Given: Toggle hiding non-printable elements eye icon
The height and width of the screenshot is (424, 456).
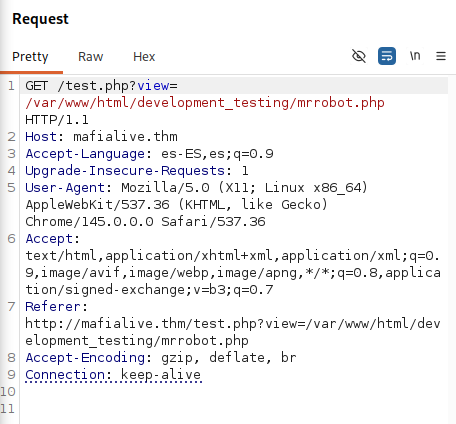Looking at the screenshot, I should (x=359, y=56).
